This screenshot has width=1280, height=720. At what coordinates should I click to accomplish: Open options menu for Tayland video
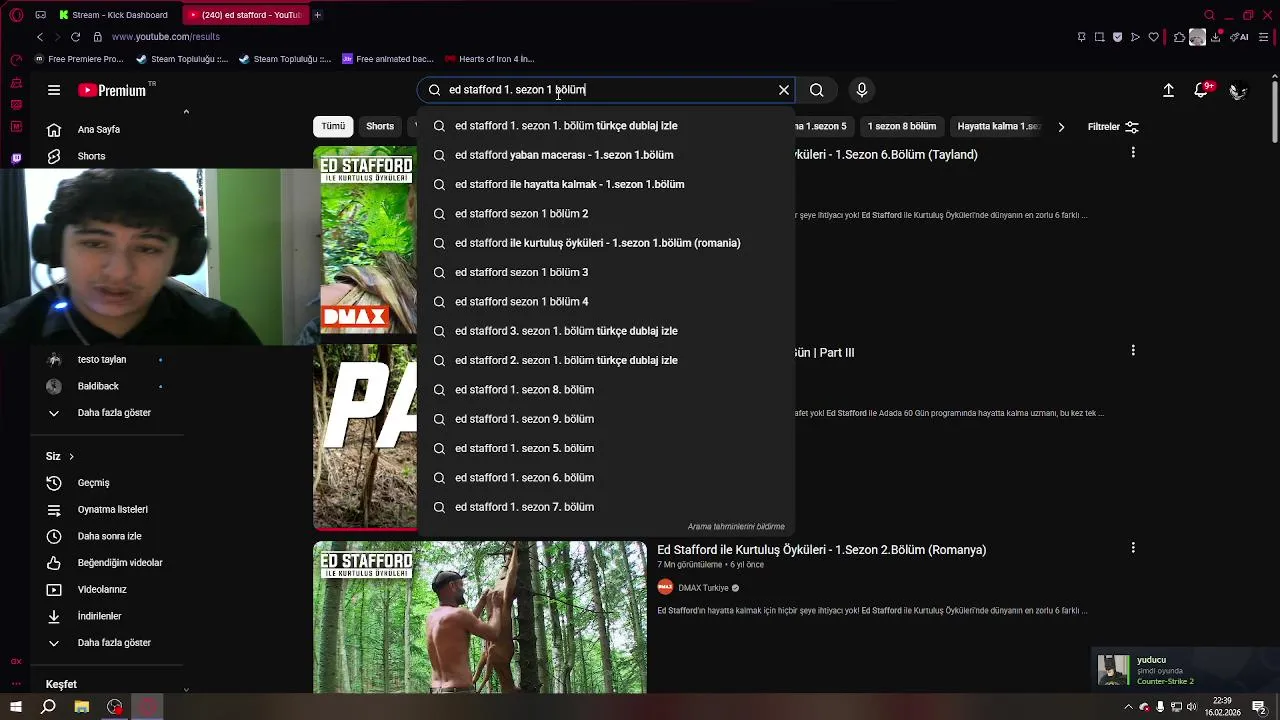coord(1133,152)
